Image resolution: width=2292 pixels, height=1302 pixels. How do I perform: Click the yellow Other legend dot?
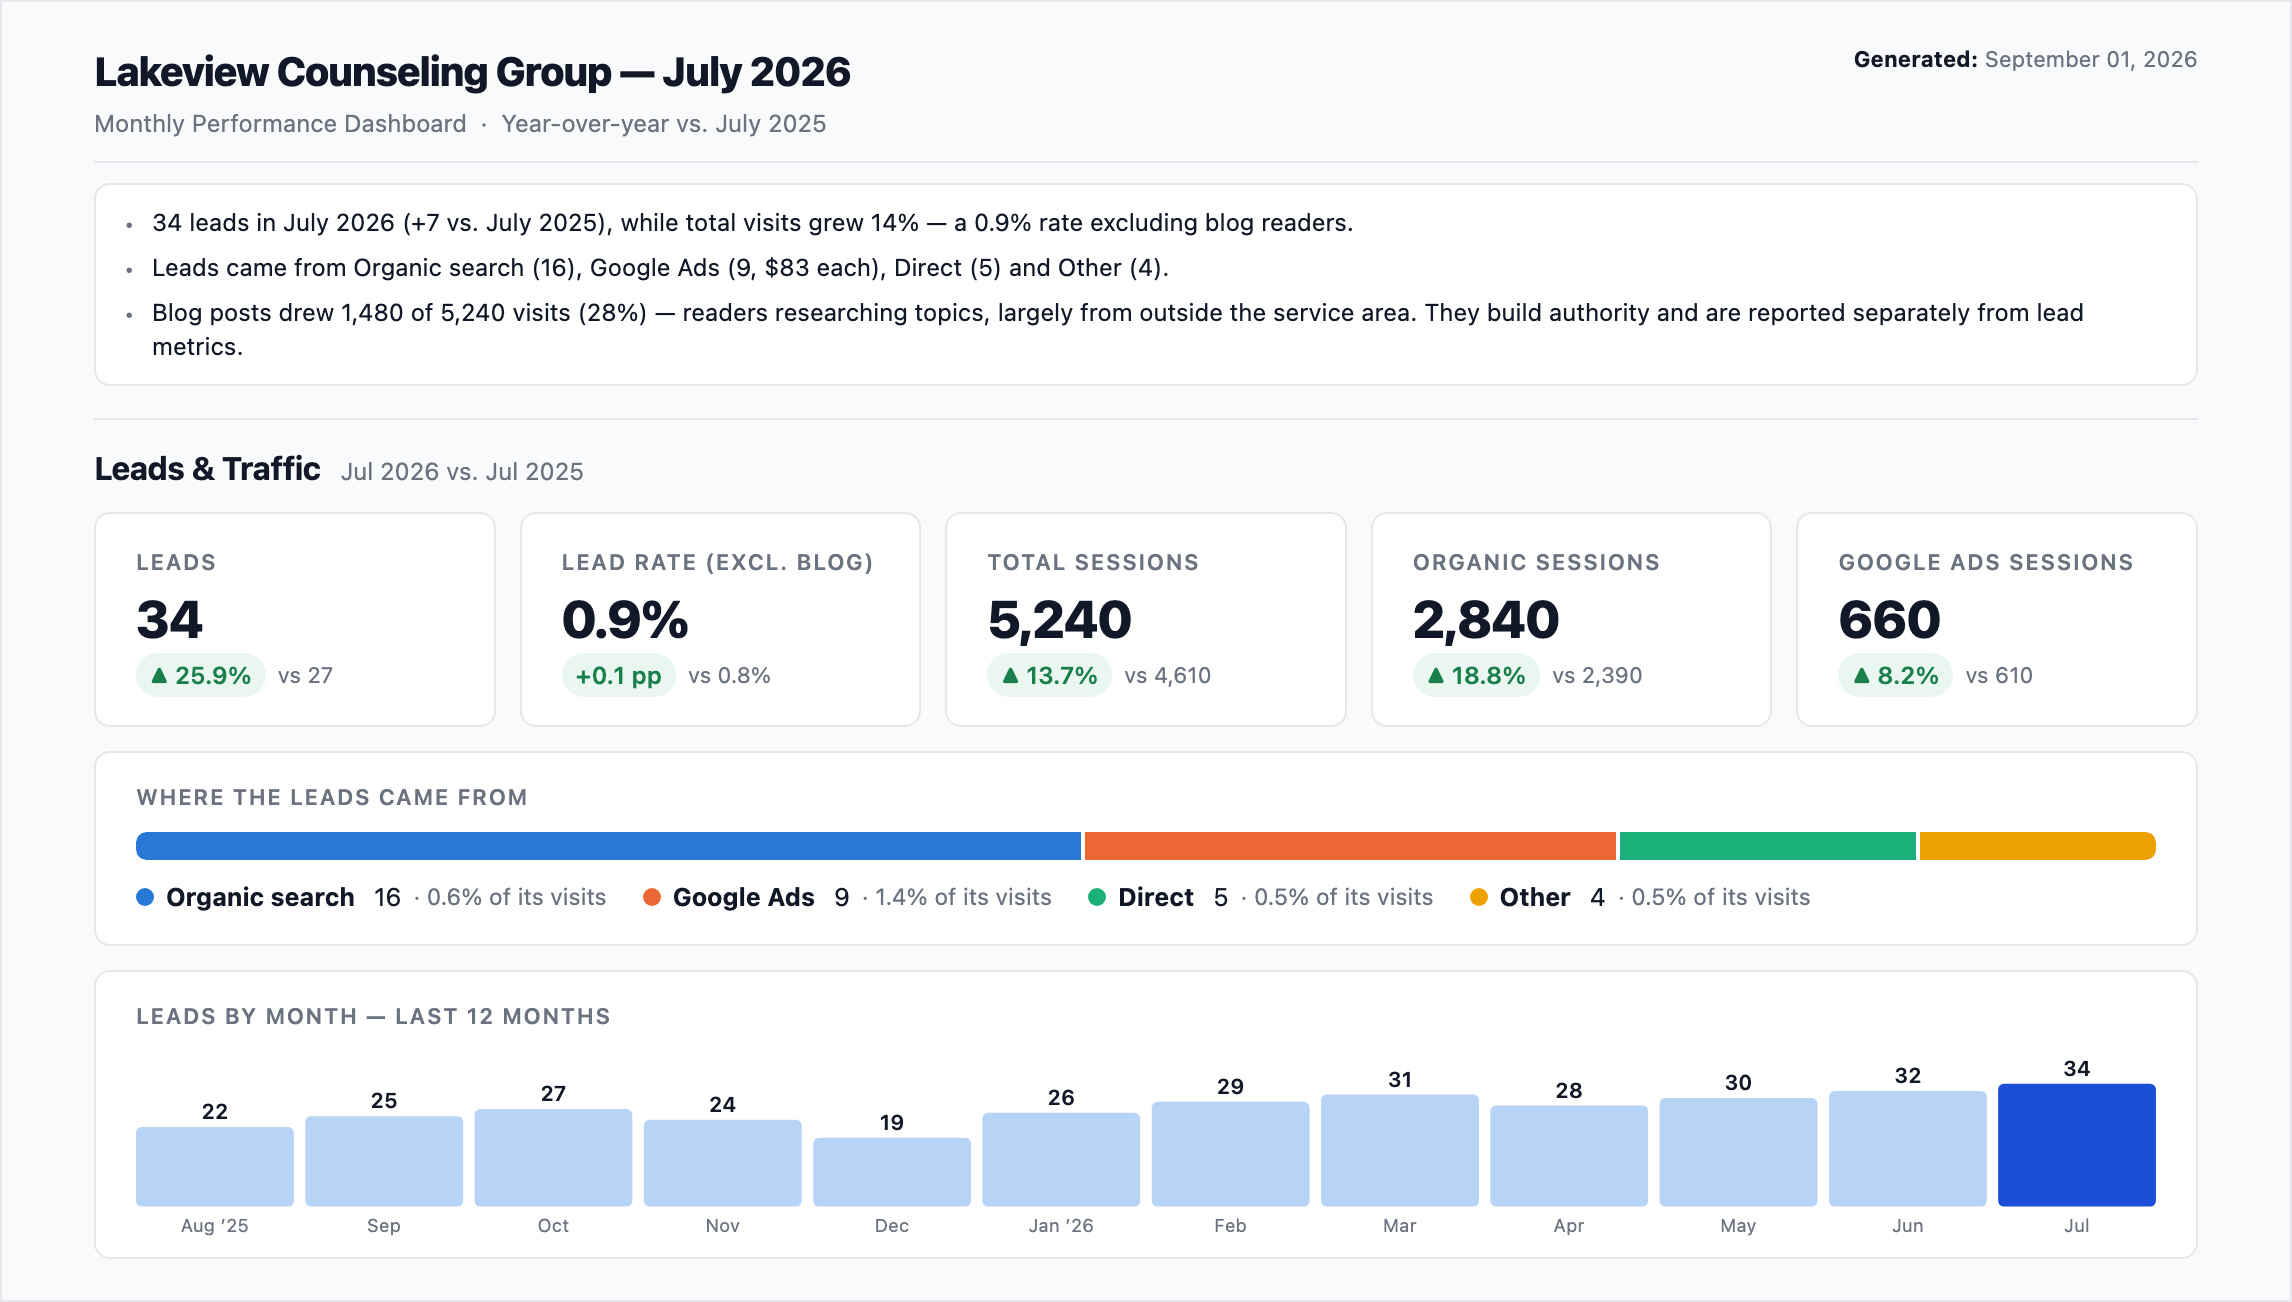(1479, 897)
